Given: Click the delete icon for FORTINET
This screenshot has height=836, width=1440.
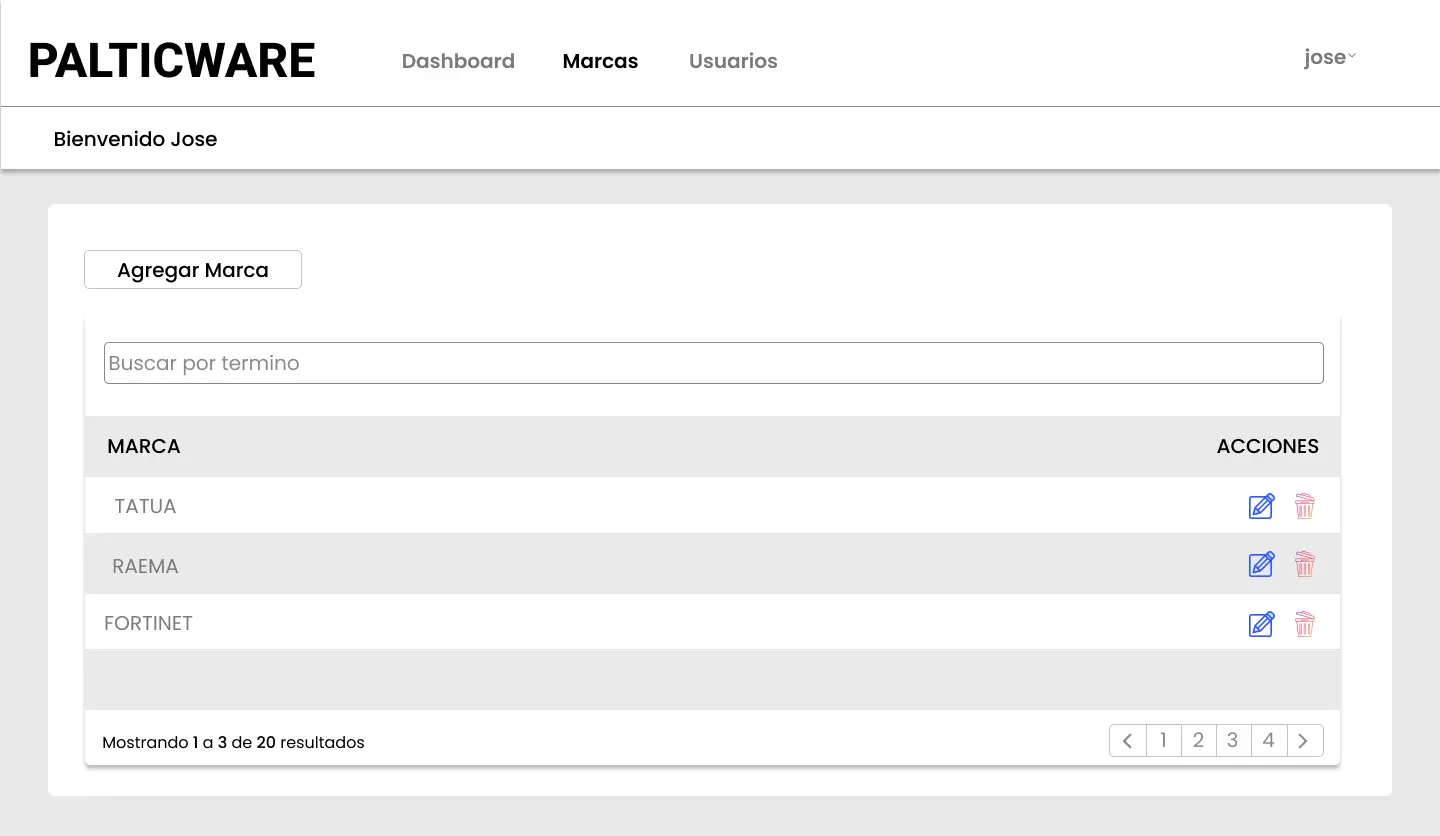Looking at the screenshot, I should click(1304, 623).
